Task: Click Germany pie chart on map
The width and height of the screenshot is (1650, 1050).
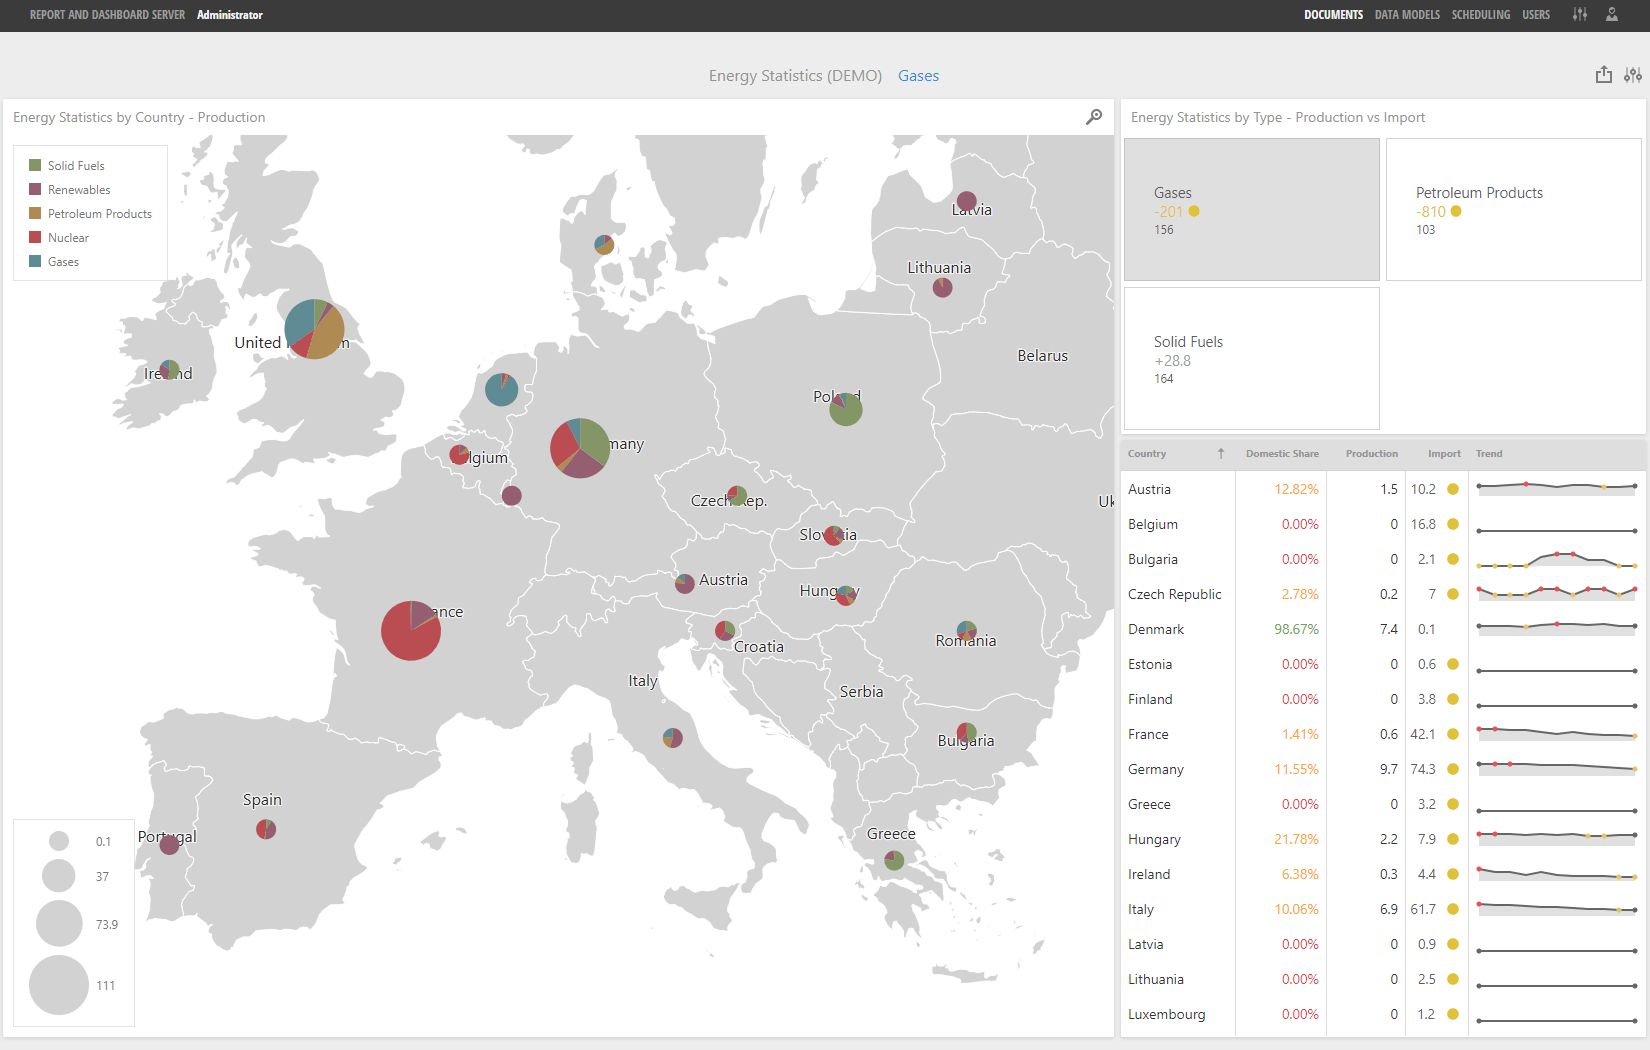Action: tap(580, 448)
